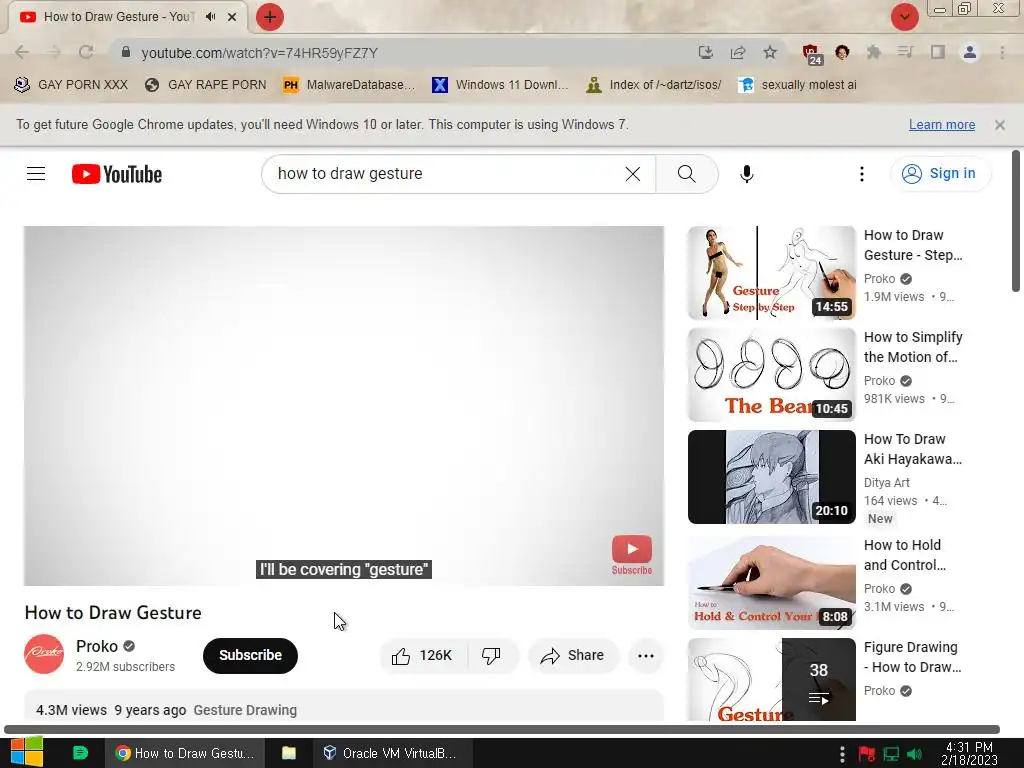This screenshot has width=1024, height=768.
Task: Mute the tab via speaker icon
Action: point(210,17)
